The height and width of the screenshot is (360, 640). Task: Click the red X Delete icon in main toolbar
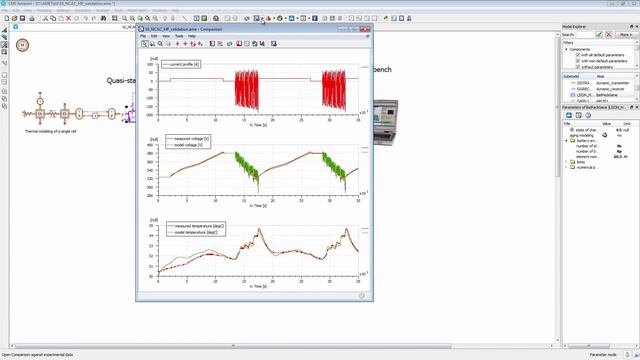click(69, 18)
